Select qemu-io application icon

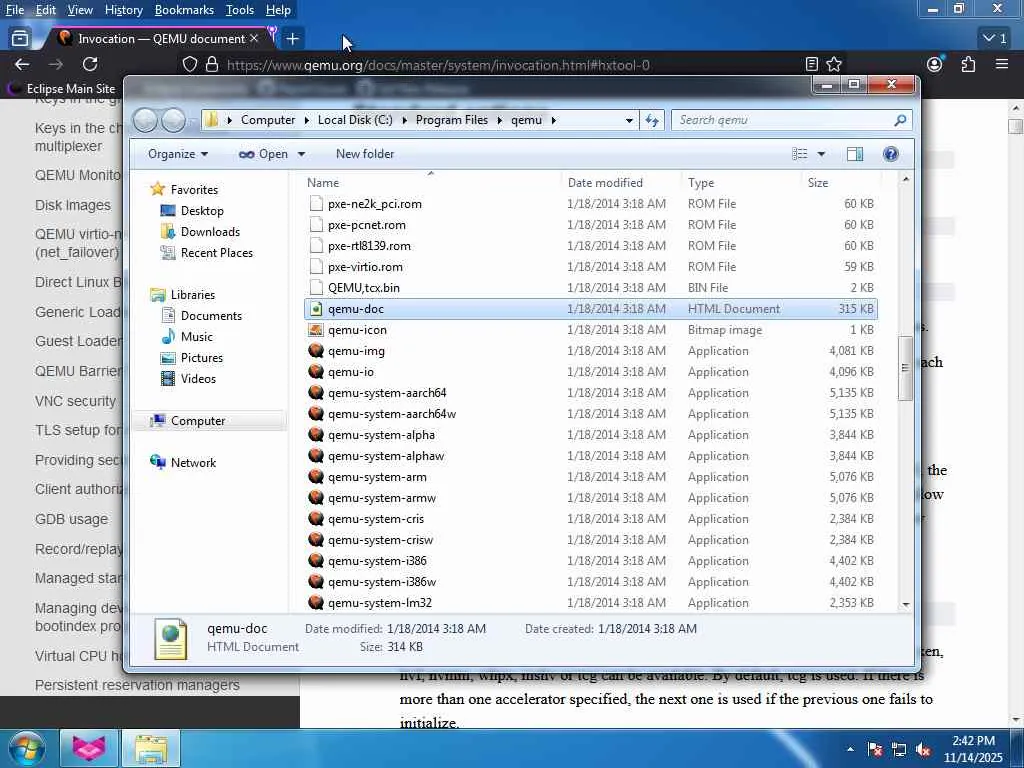(316, 372)
